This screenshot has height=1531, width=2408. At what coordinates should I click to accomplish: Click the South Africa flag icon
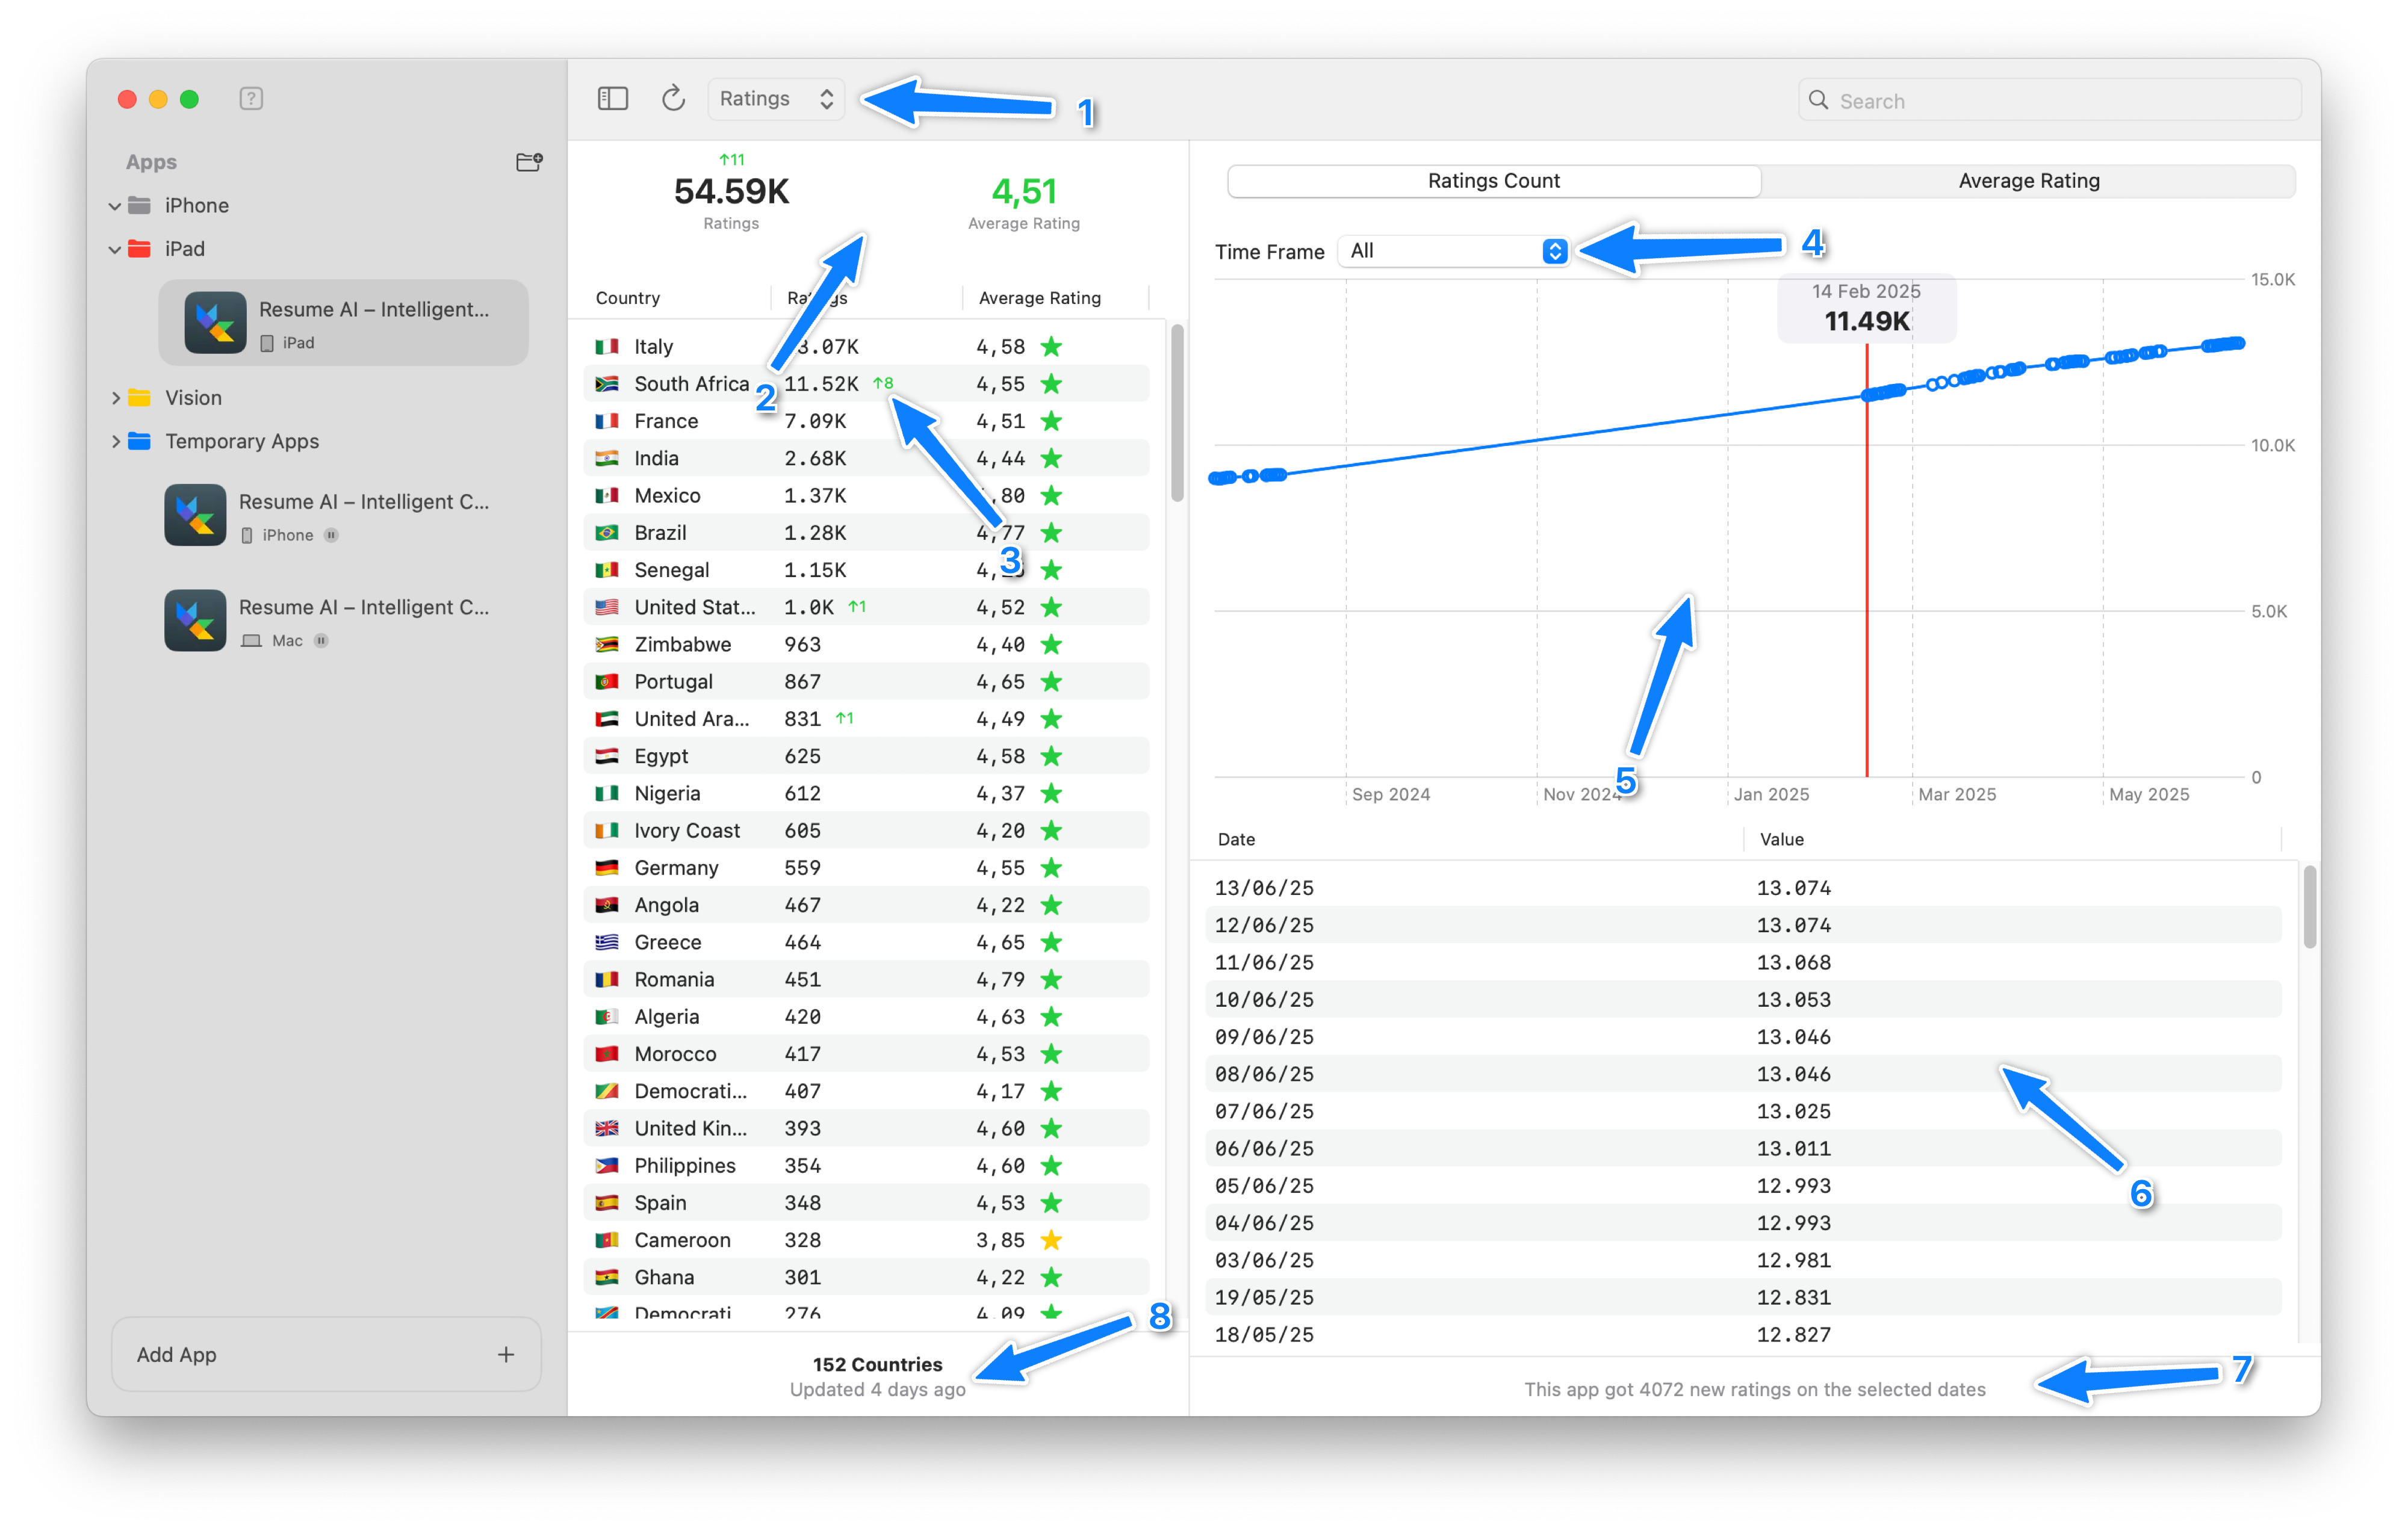pyautogui.click(x=606, y=384)
